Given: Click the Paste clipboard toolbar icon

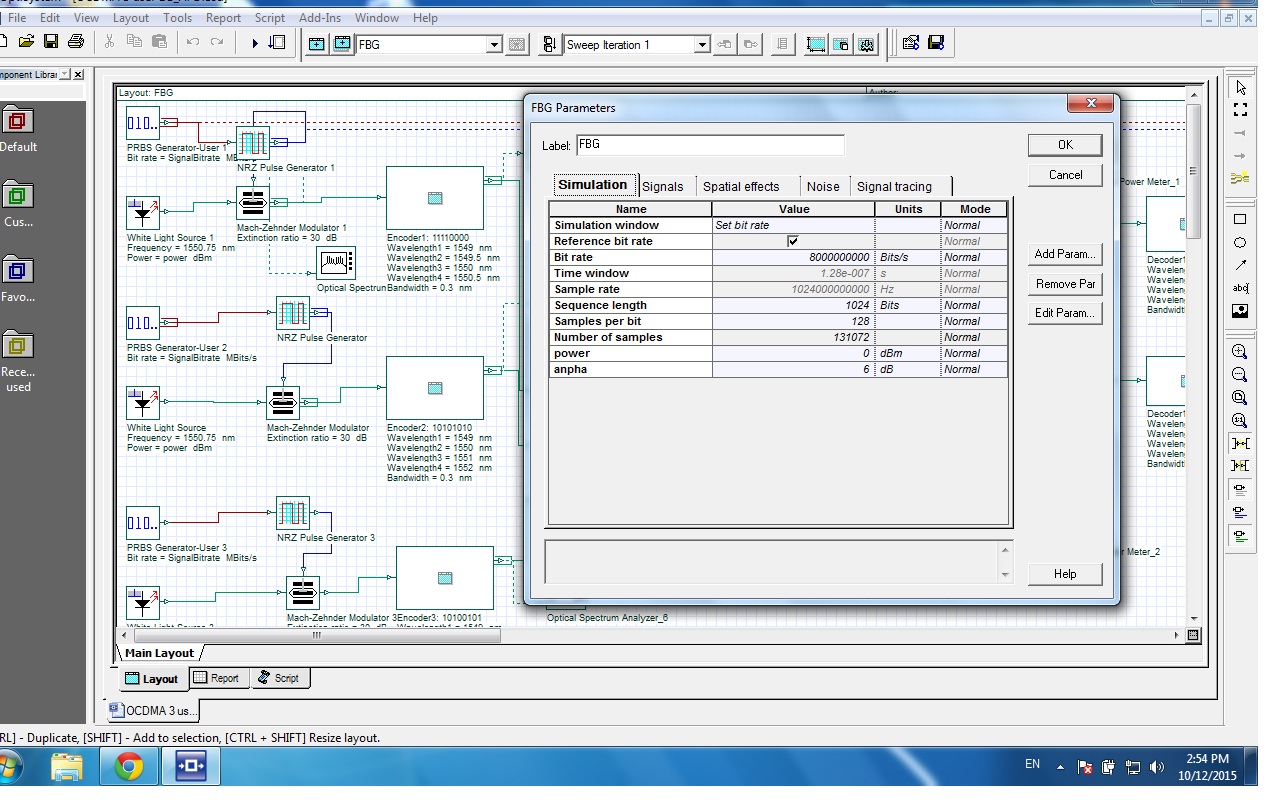Looking at the screenshot, I should [159, 42].
